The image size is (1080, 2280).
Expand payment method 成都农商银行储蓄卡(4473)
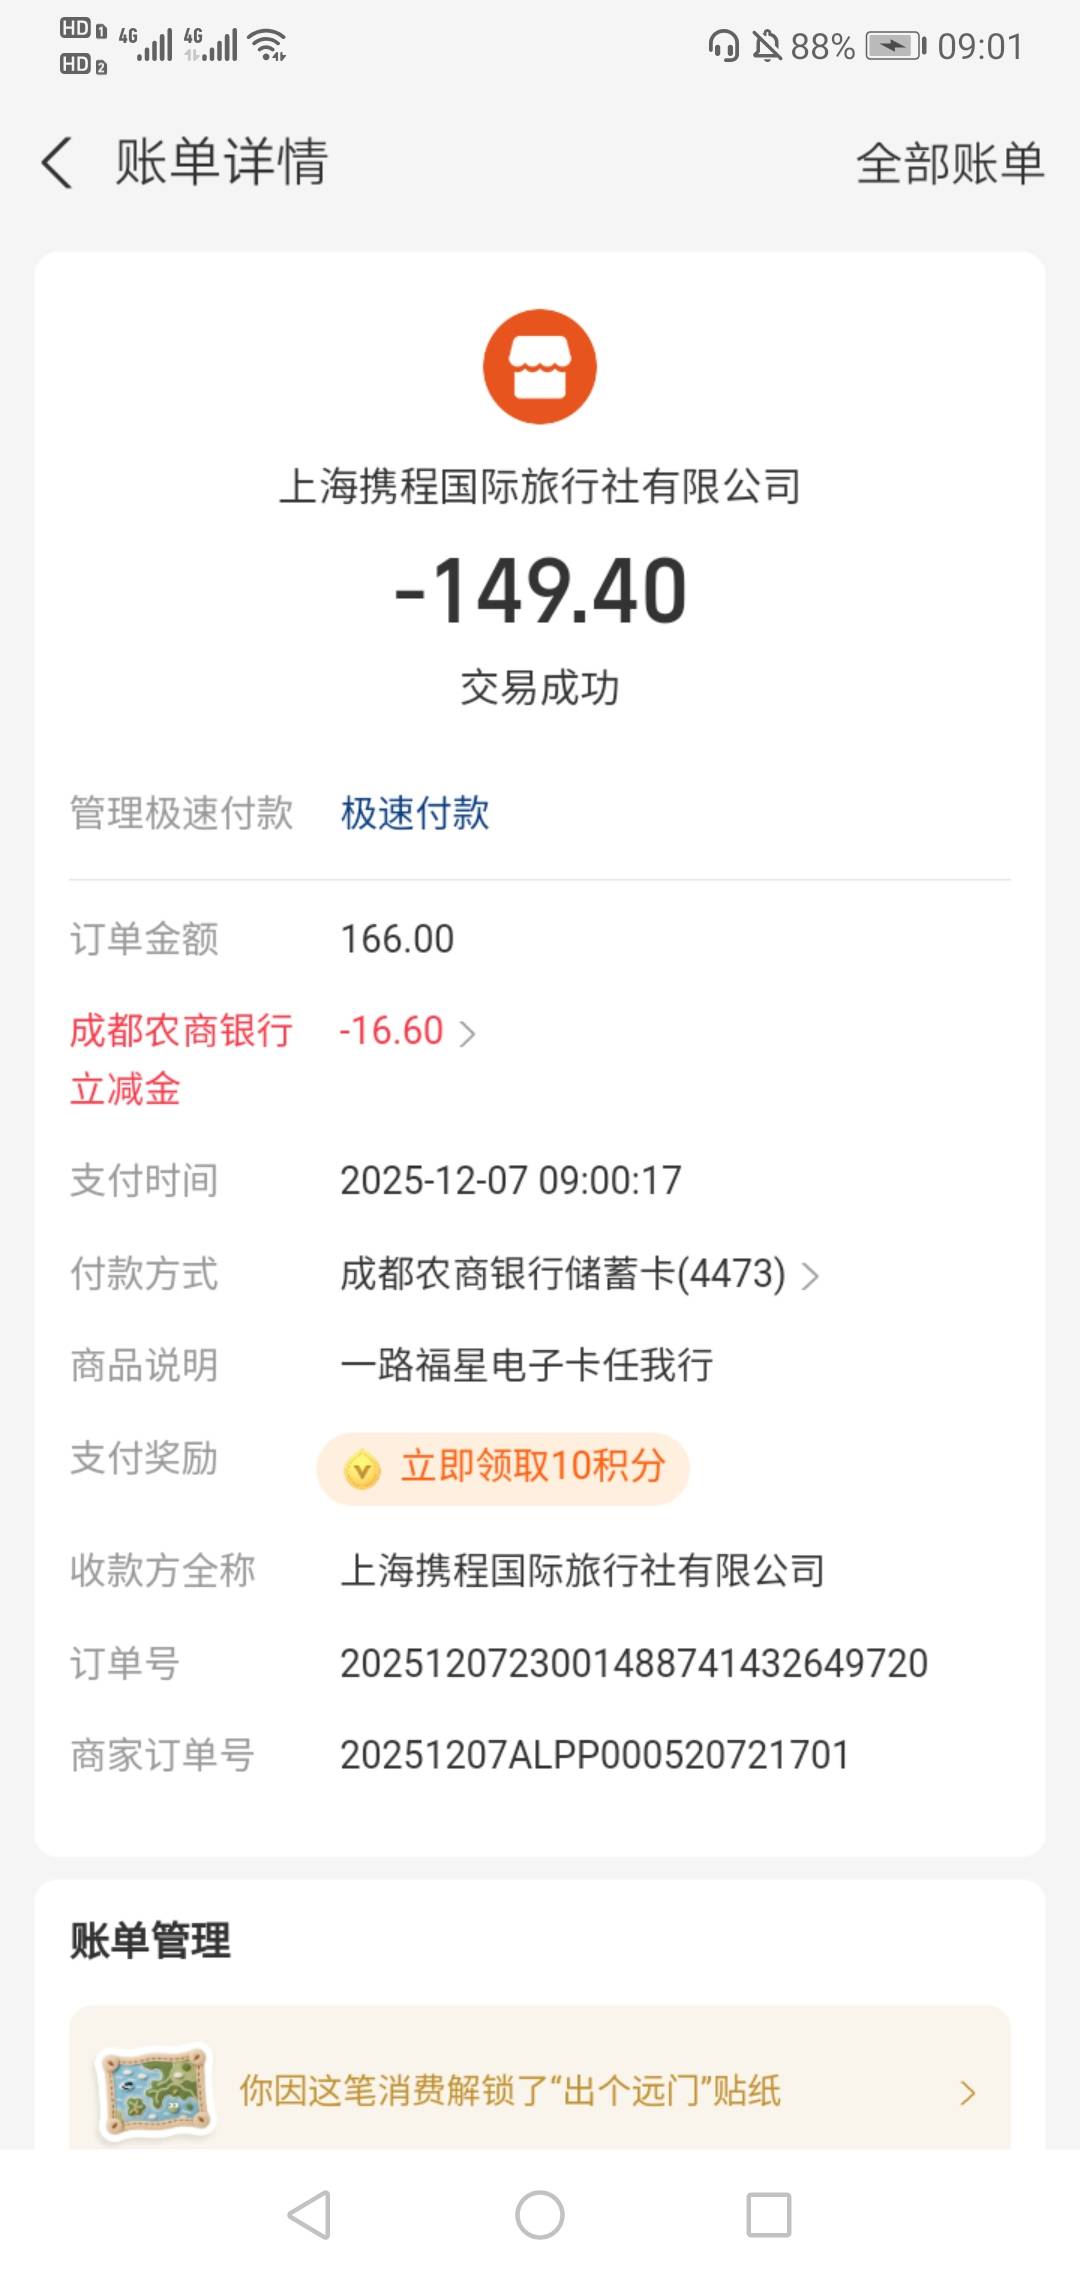pyautogui.click(x=810, y=1275)
